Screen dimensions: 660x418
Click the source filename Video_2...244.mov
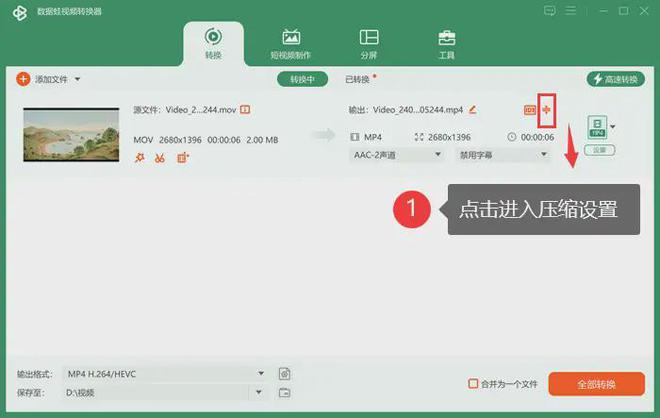(x=201, y=110)
